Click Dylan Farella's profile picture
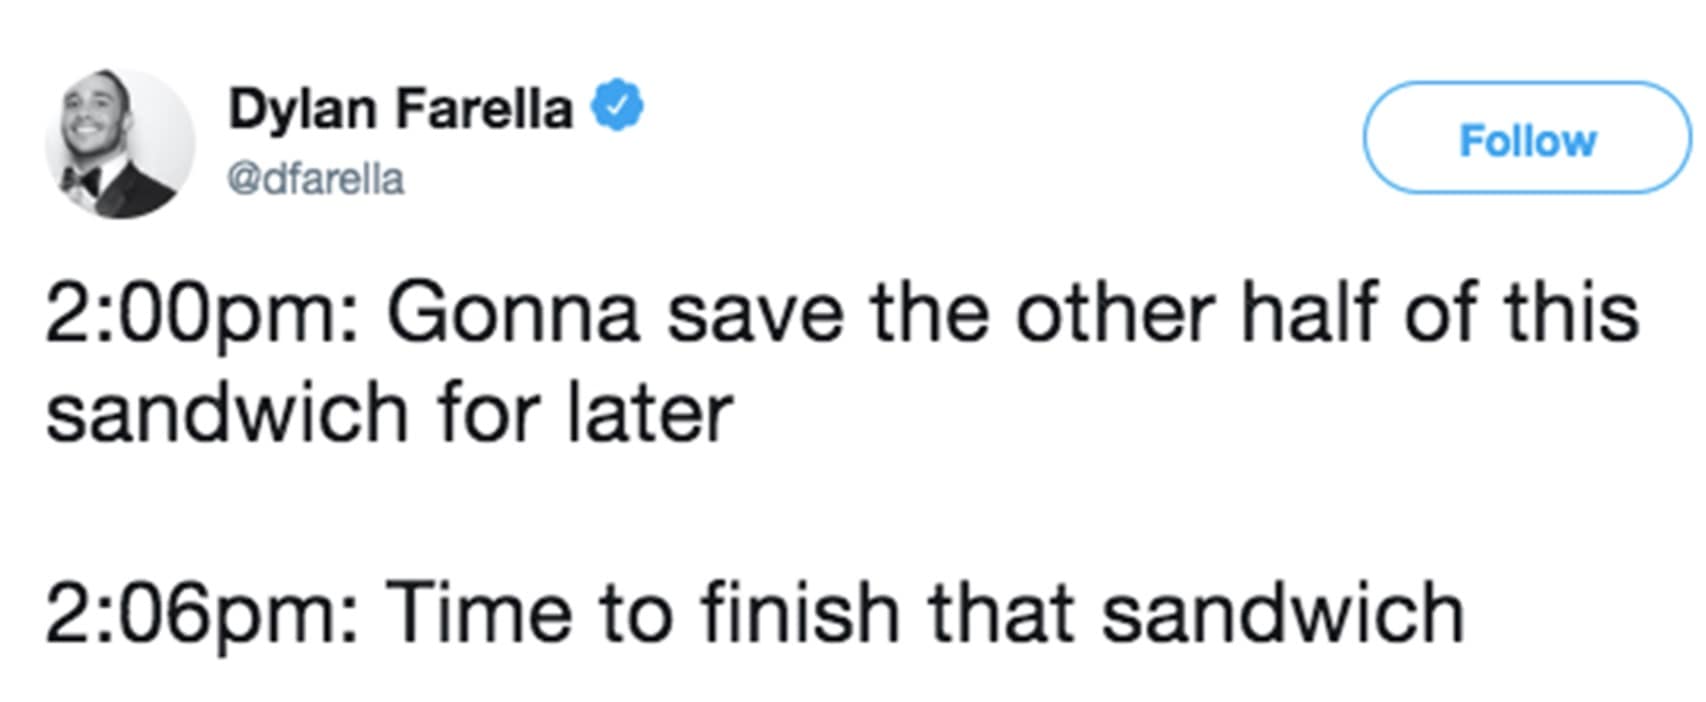 120,143
